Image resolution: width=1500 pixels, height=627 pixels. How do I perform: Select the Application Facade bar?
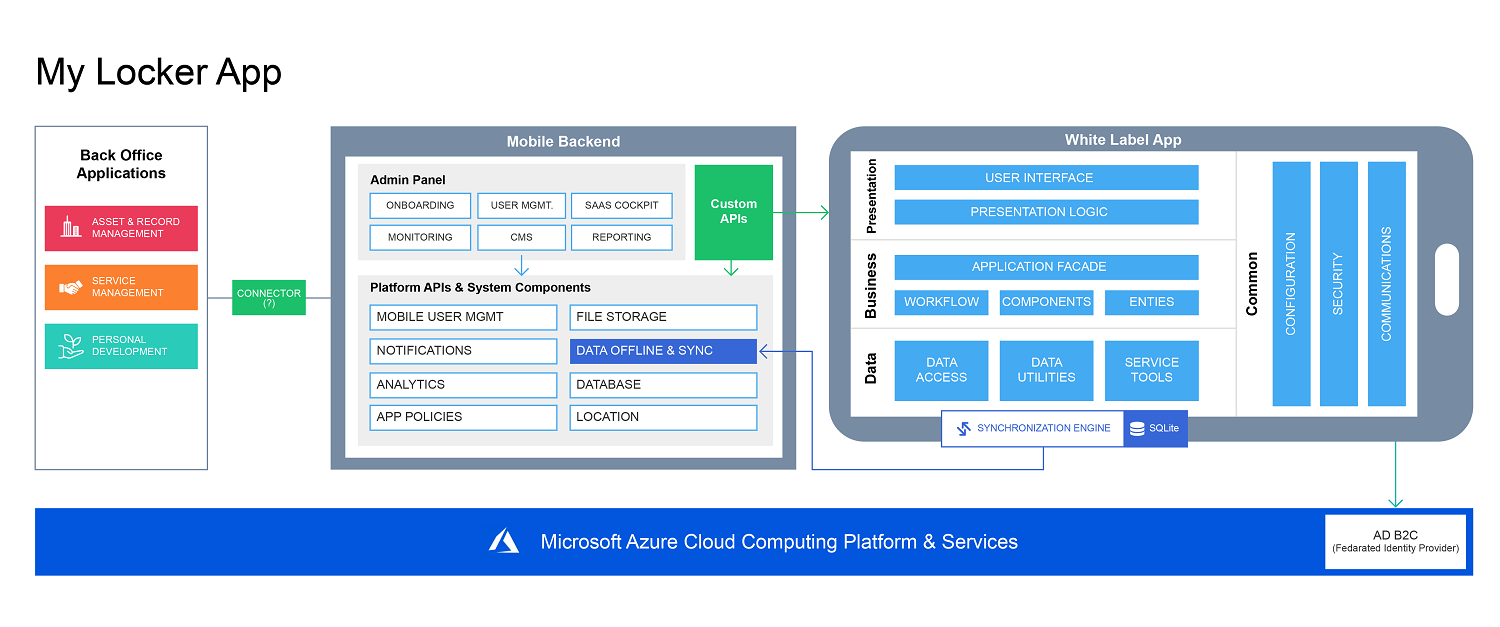(1046, 267)
